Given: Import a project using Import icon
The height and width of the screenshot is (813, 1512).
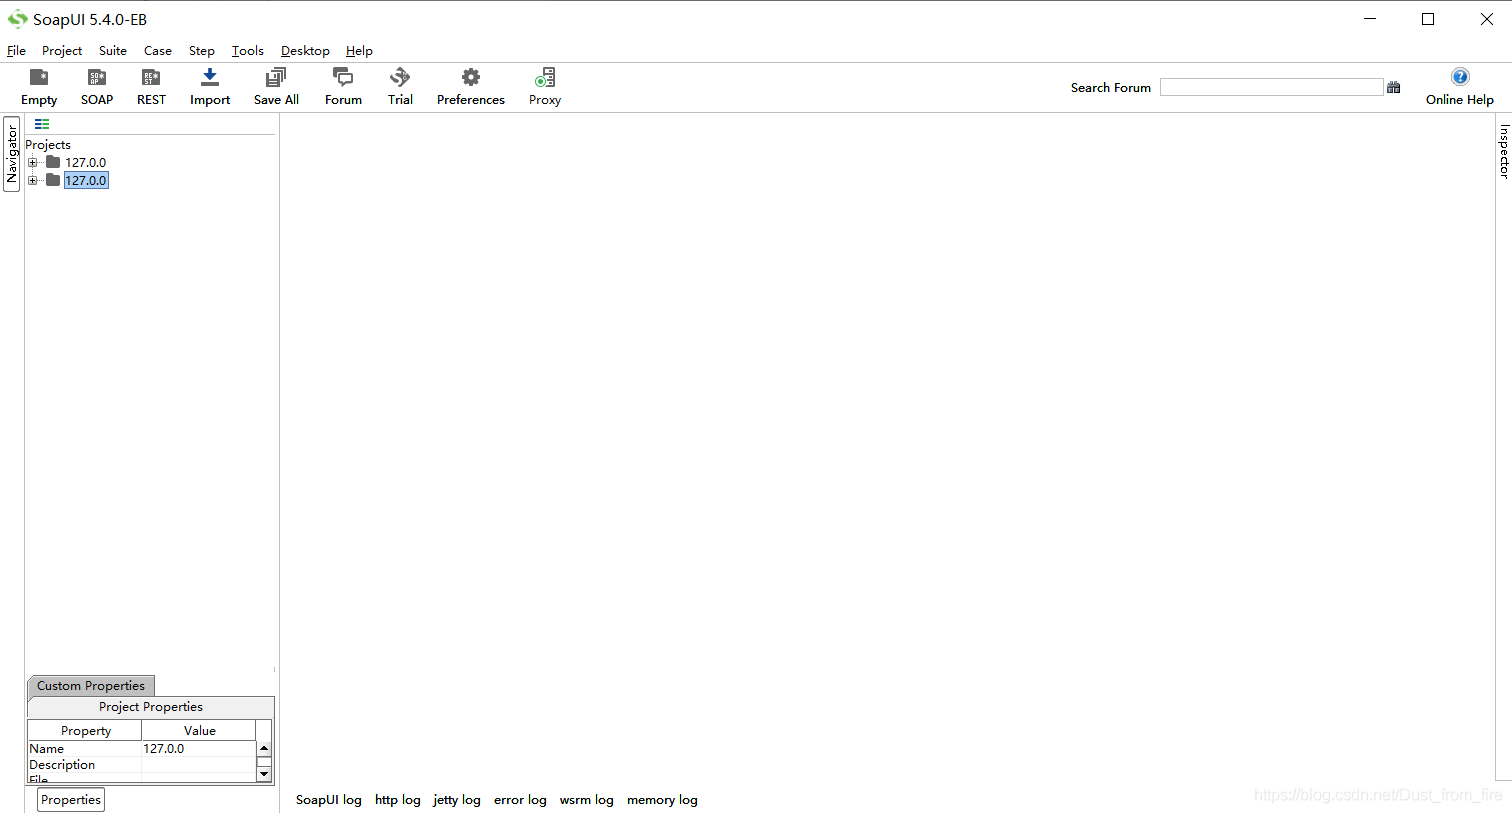Looking at the screenshot, I should click(x=210, y=87).
